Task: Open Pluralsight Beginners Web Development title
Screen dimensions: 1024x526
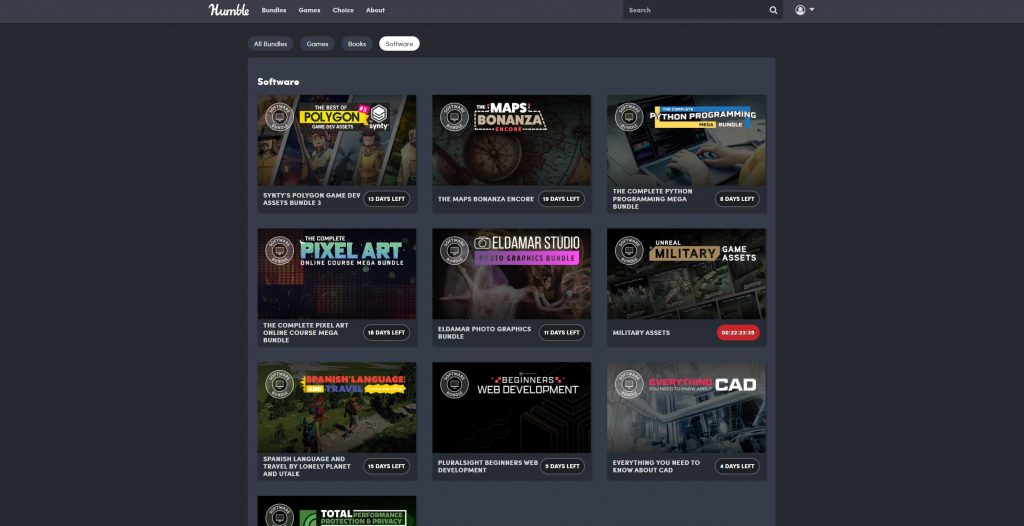Action: coord(488,467)
